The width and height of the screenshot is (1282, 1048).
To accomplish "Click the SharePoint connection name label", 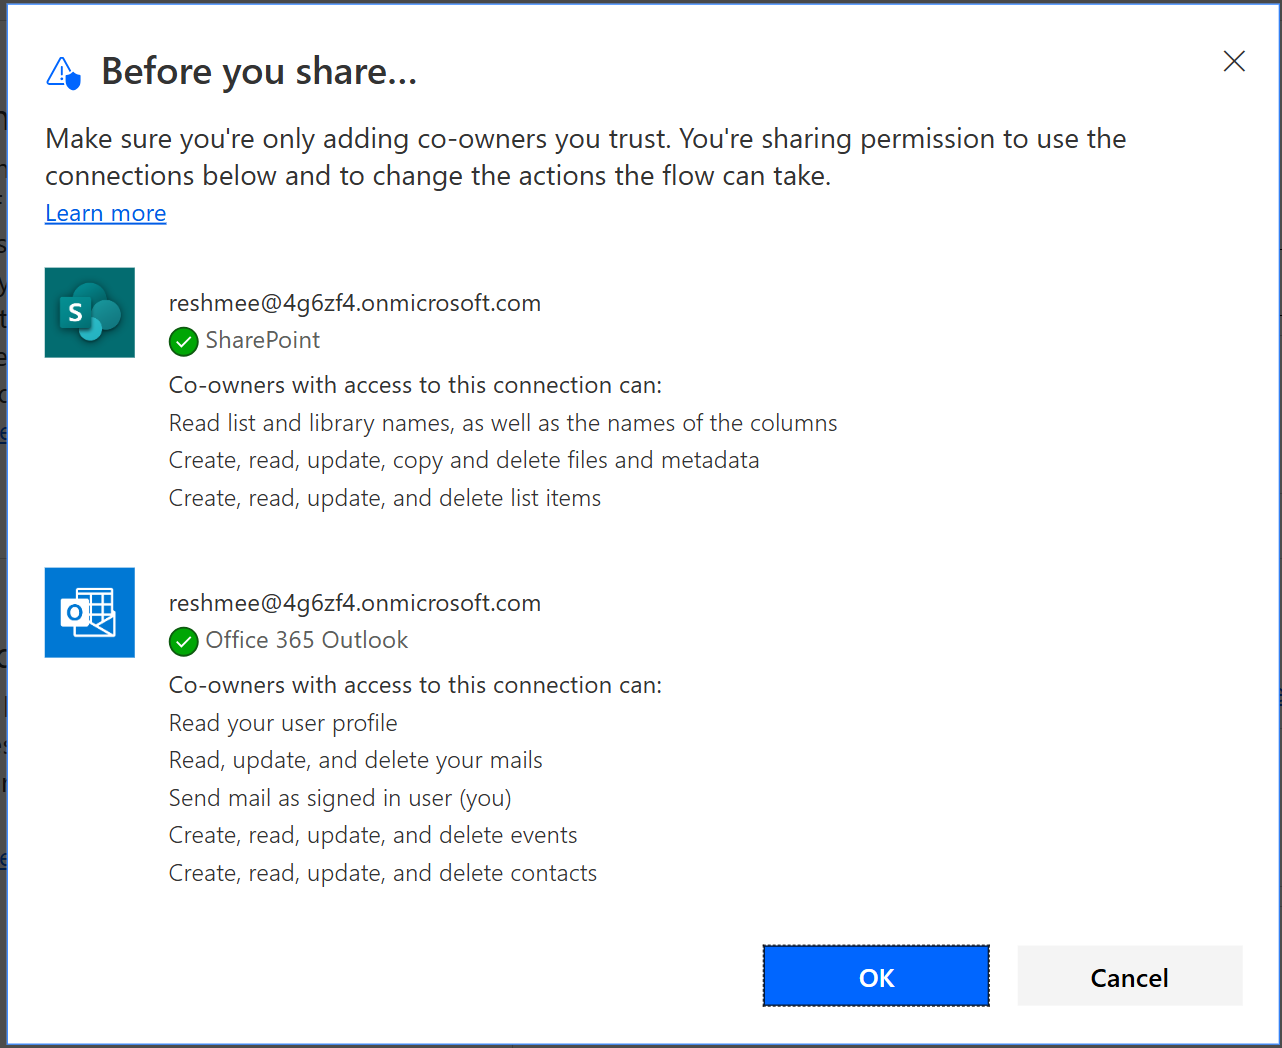I will click(x=262, y=340).
